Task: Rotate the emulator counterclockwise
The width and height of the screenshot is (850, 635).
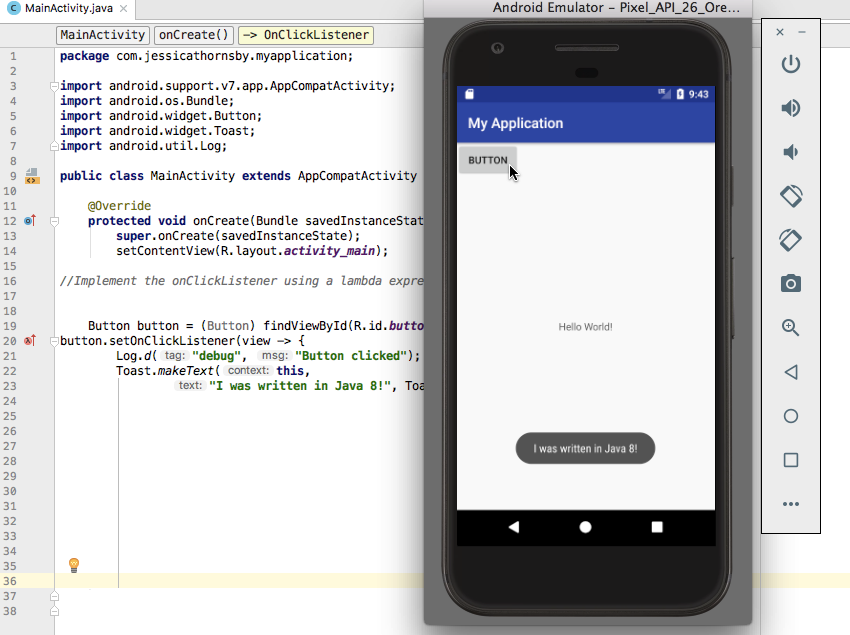Action: point(790,196)
